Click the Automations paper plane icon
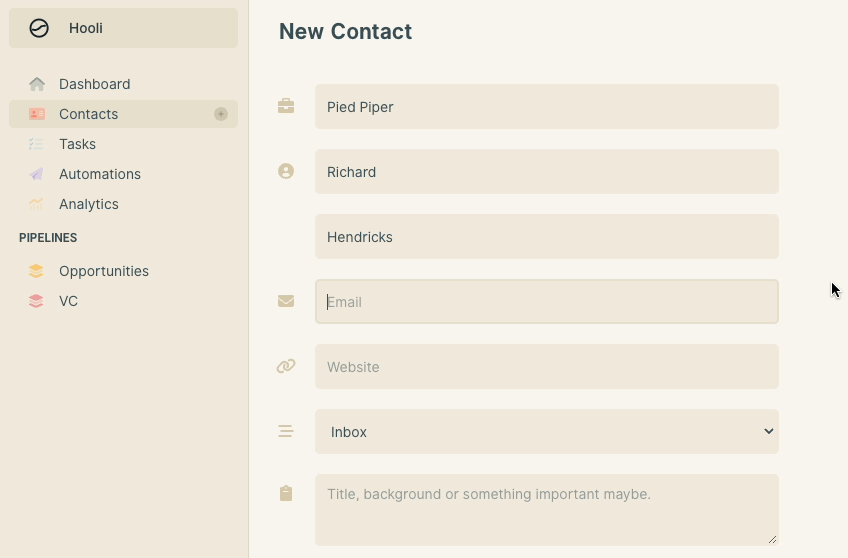The image size is (848, 558). pyautogui.click(x=36, y=174)
